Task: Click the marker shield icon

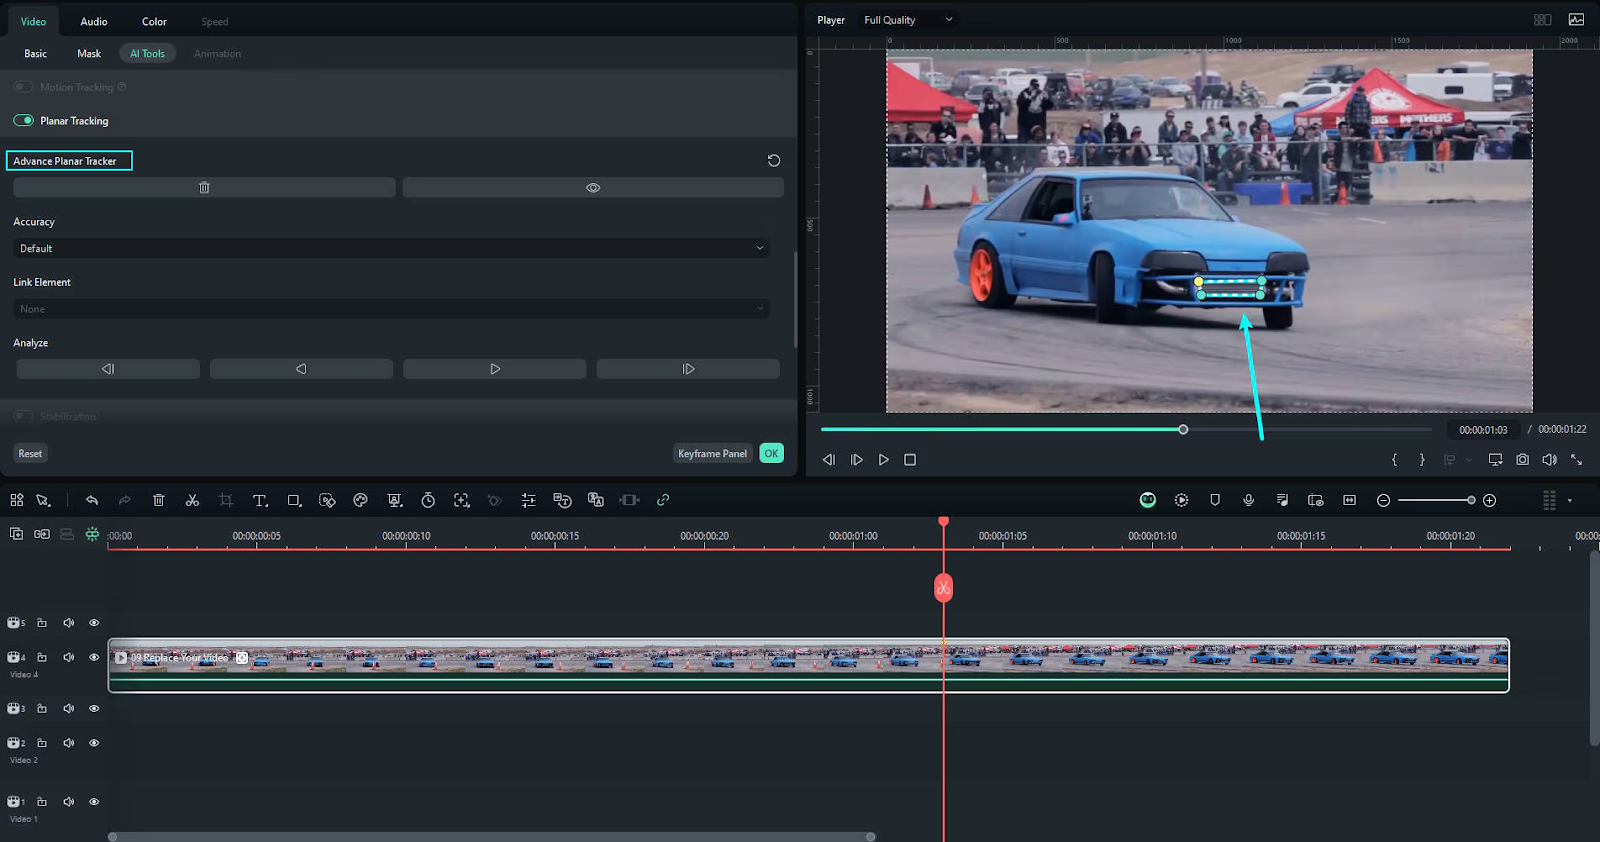Action: pos(1215,500)
